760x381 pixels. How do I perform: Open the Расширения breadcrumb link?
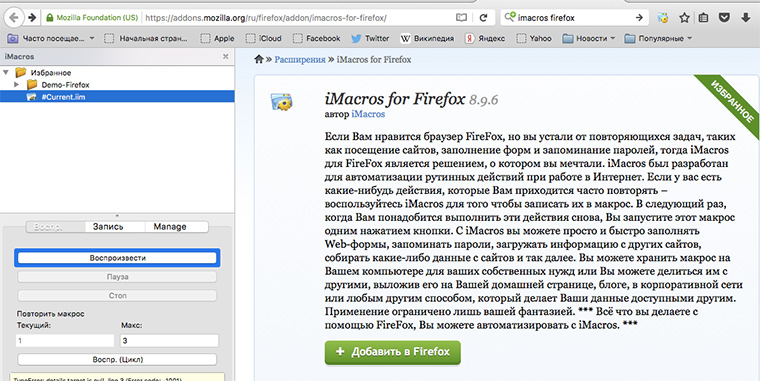[300, 60]
